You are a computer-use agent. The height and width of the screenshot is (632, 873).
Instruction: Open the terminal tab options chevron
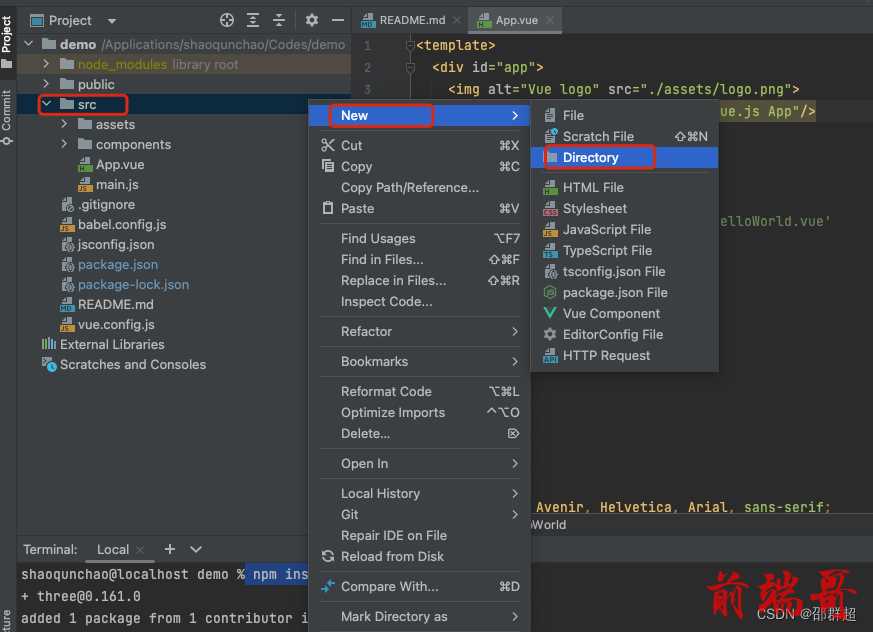[196, 550]
